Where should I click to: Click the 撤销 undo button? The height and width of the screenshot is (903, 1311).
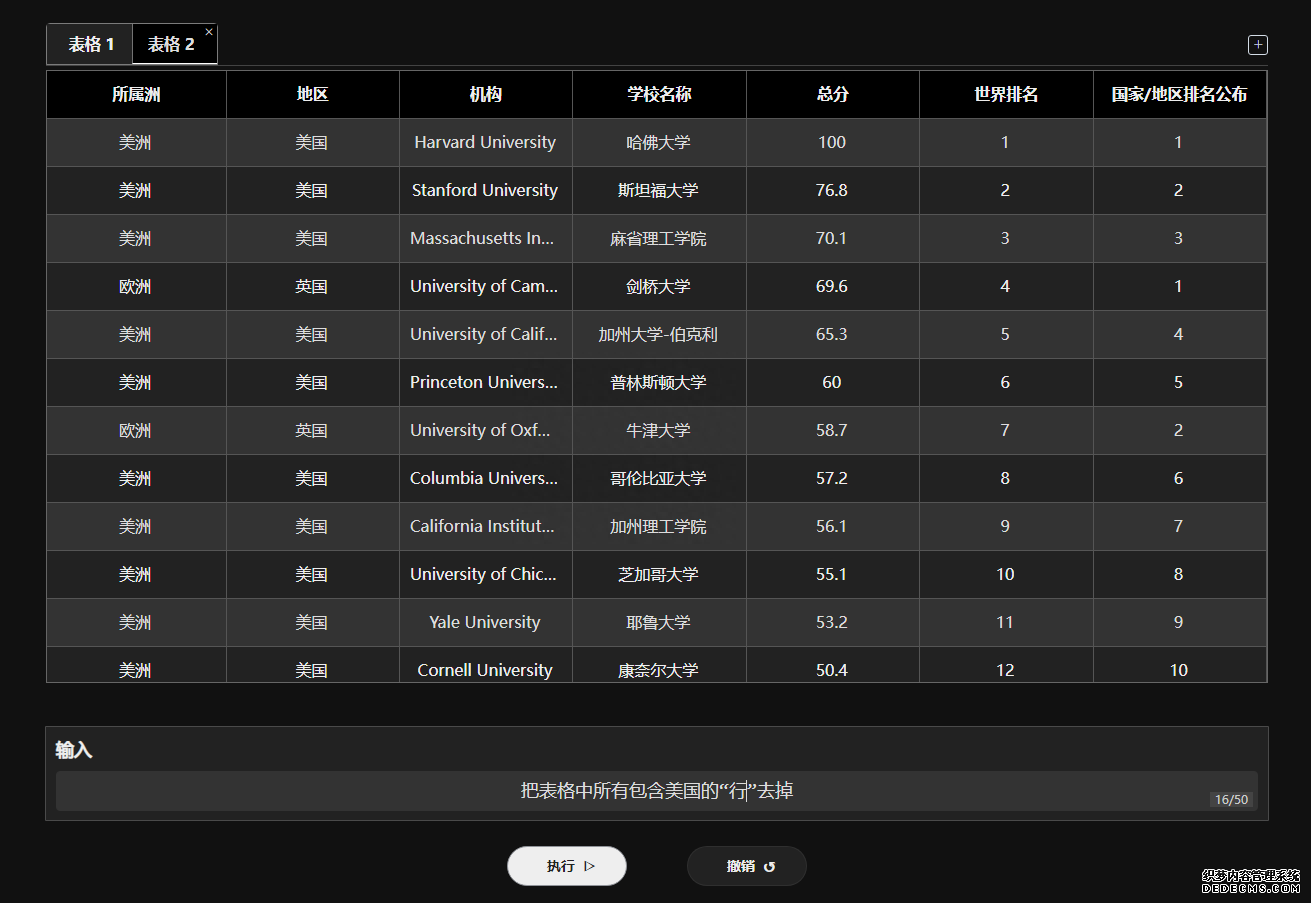(747, 866)
